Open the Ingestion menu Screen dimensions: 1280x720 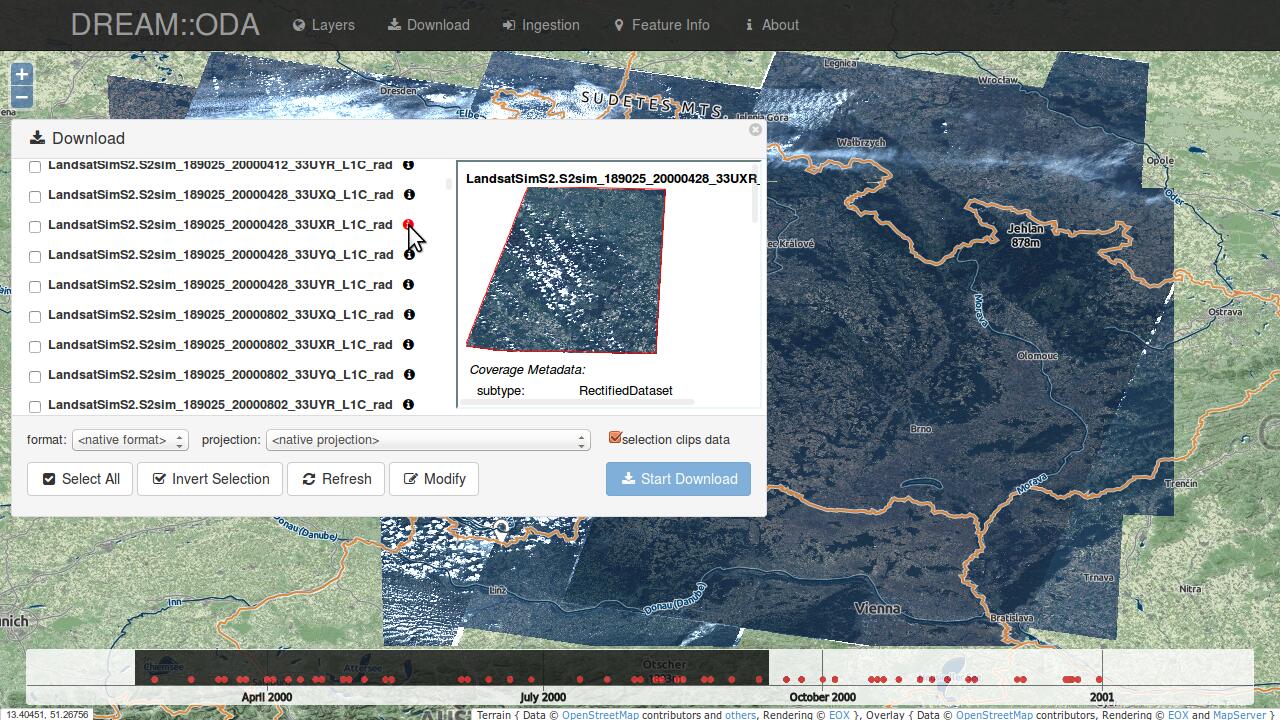pyautogui.click(x=541, y=25)
